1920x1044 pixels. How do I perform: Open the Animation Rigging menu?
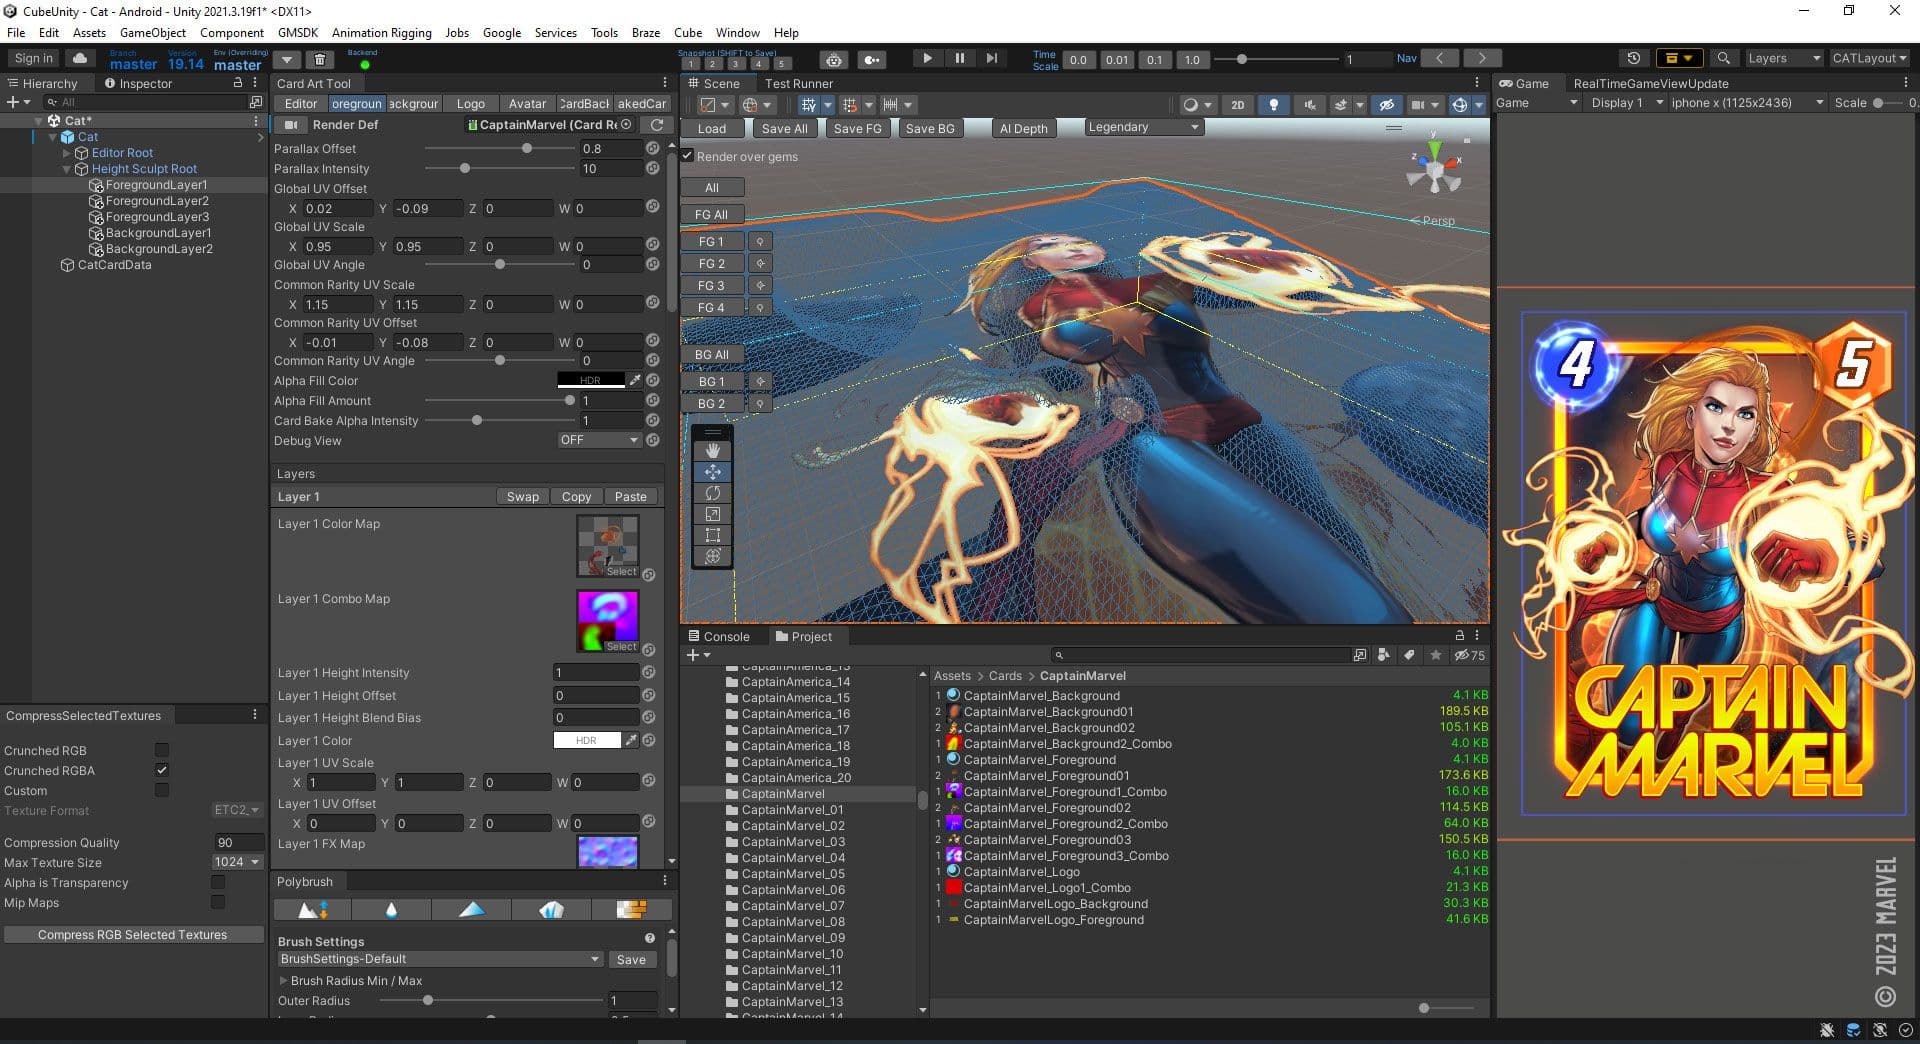pyautogui.click(x=381, y=32)
